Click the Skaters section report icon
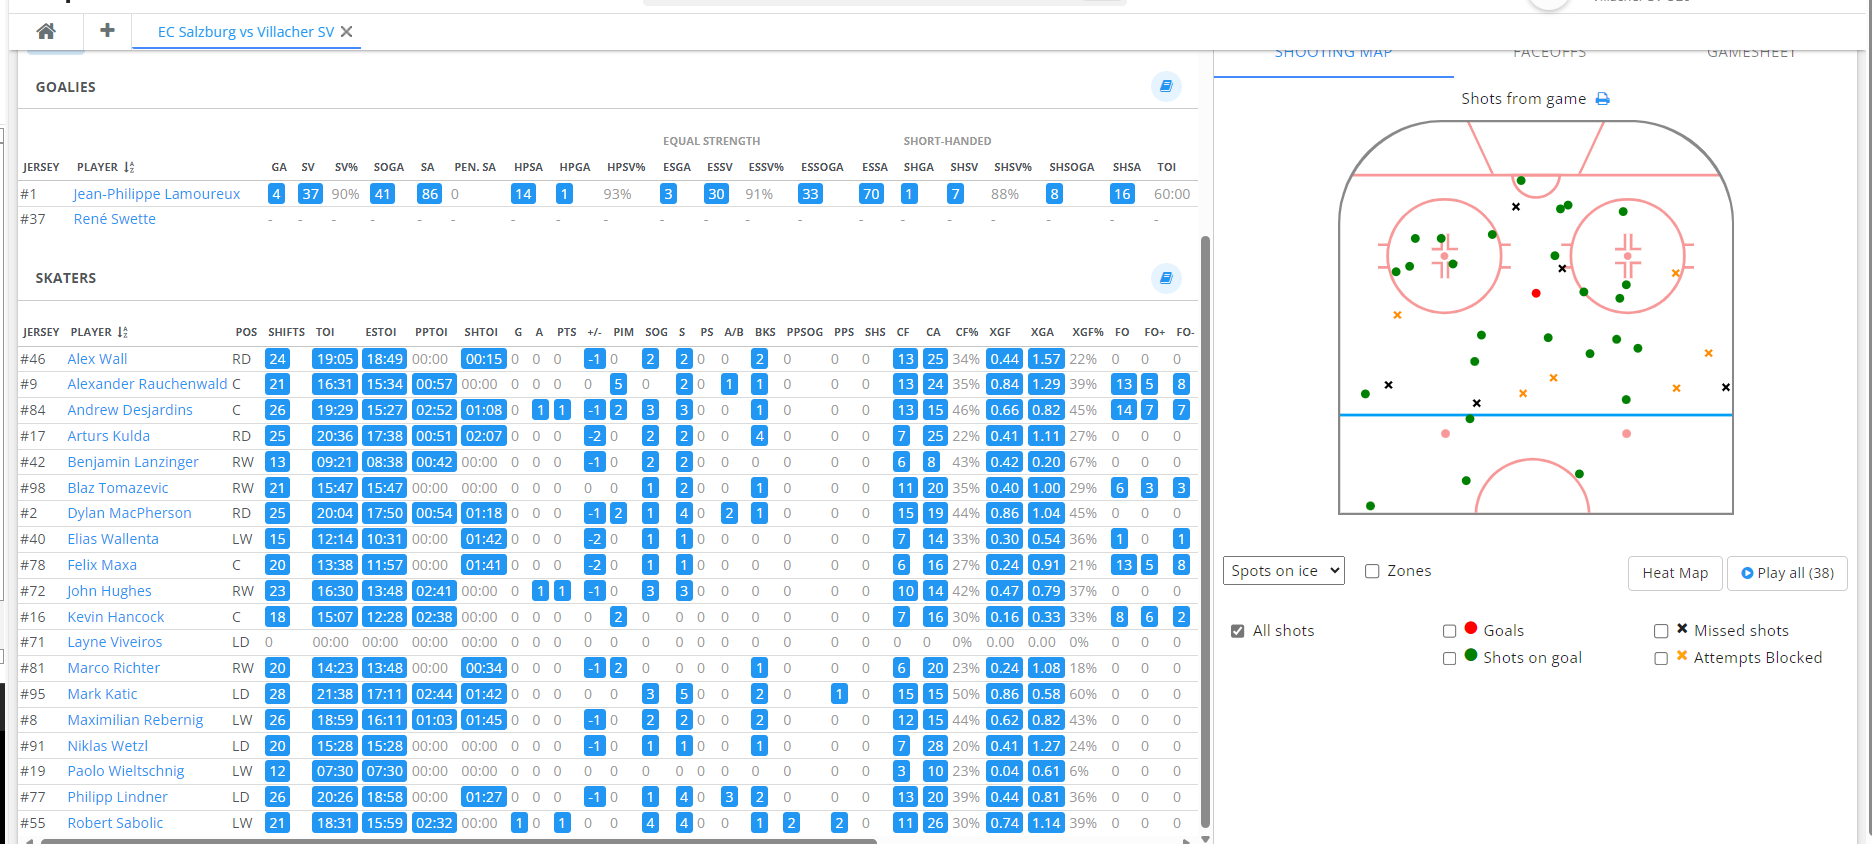 1166,278
